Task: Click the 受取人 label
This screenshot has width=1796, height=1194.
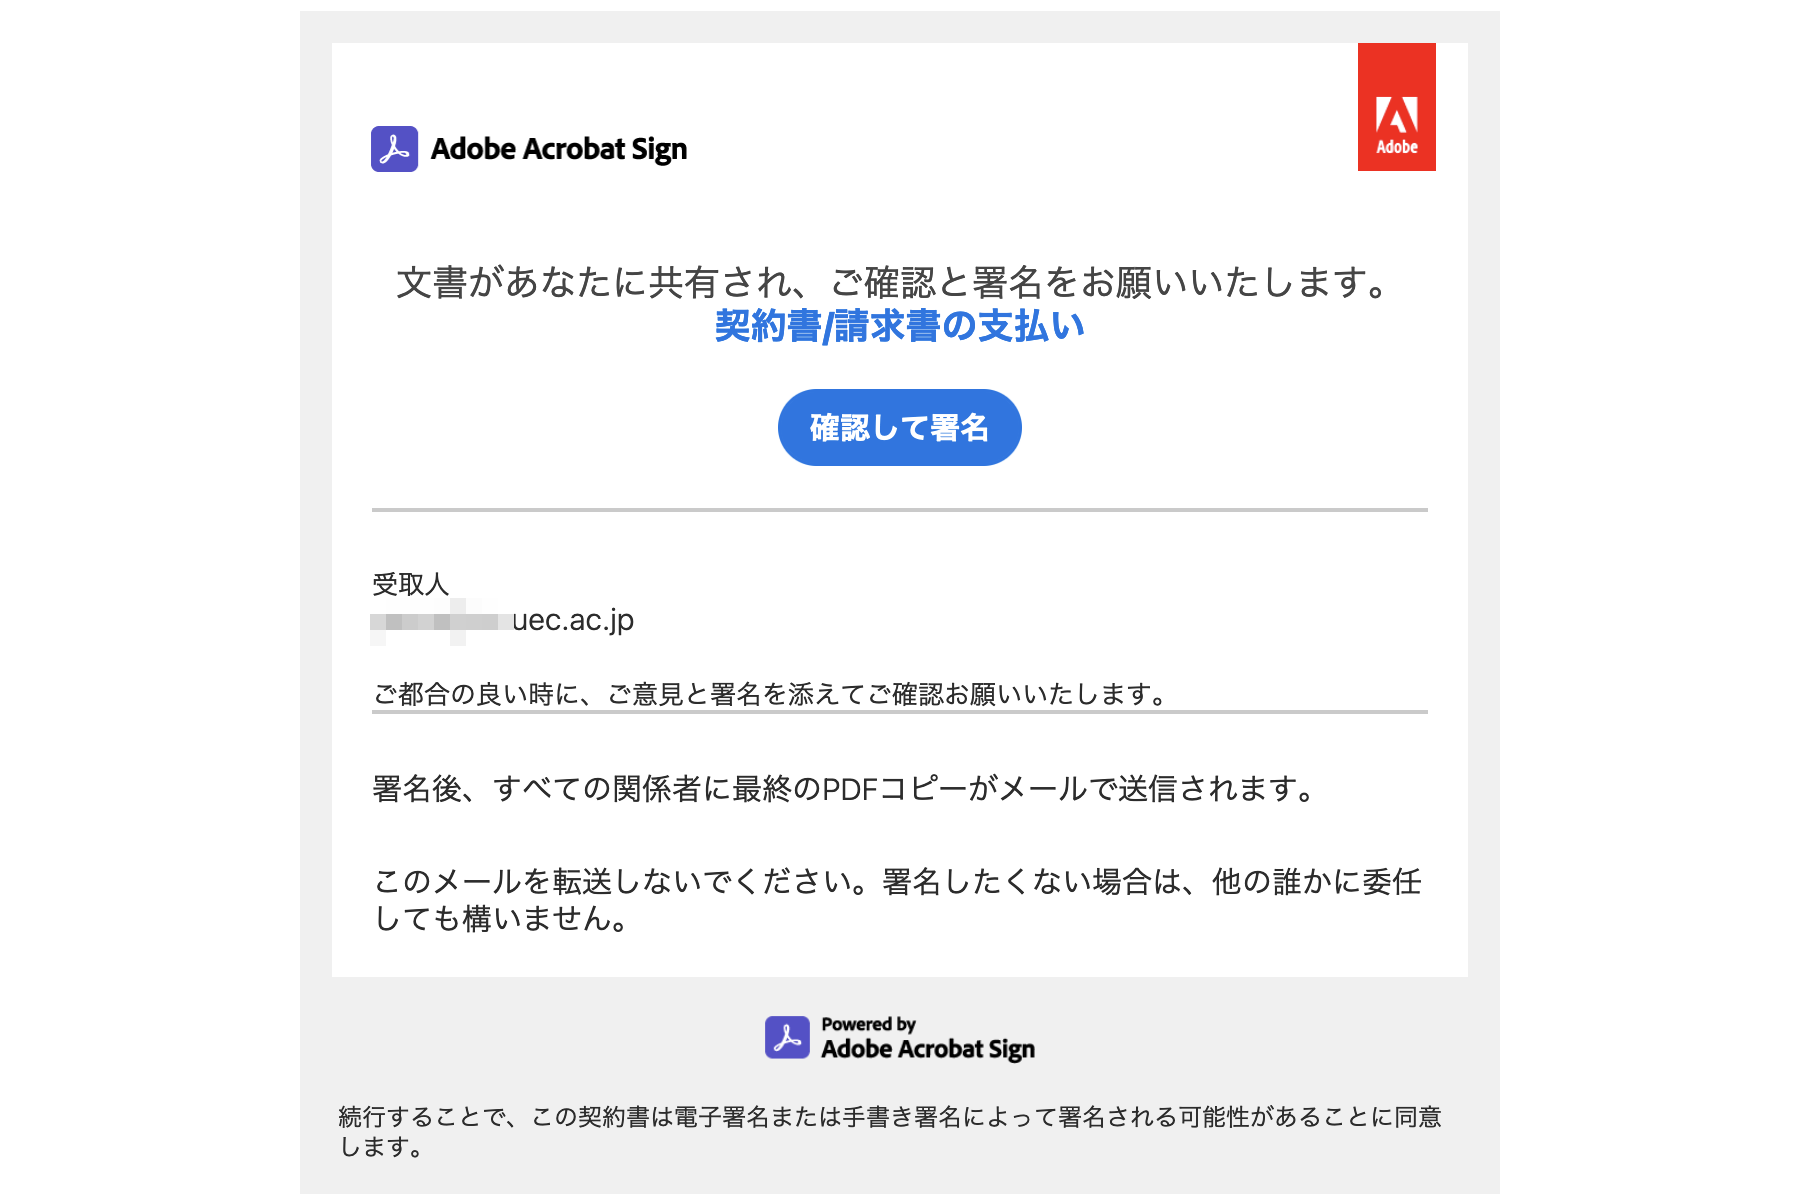Action: coord(410,584)
